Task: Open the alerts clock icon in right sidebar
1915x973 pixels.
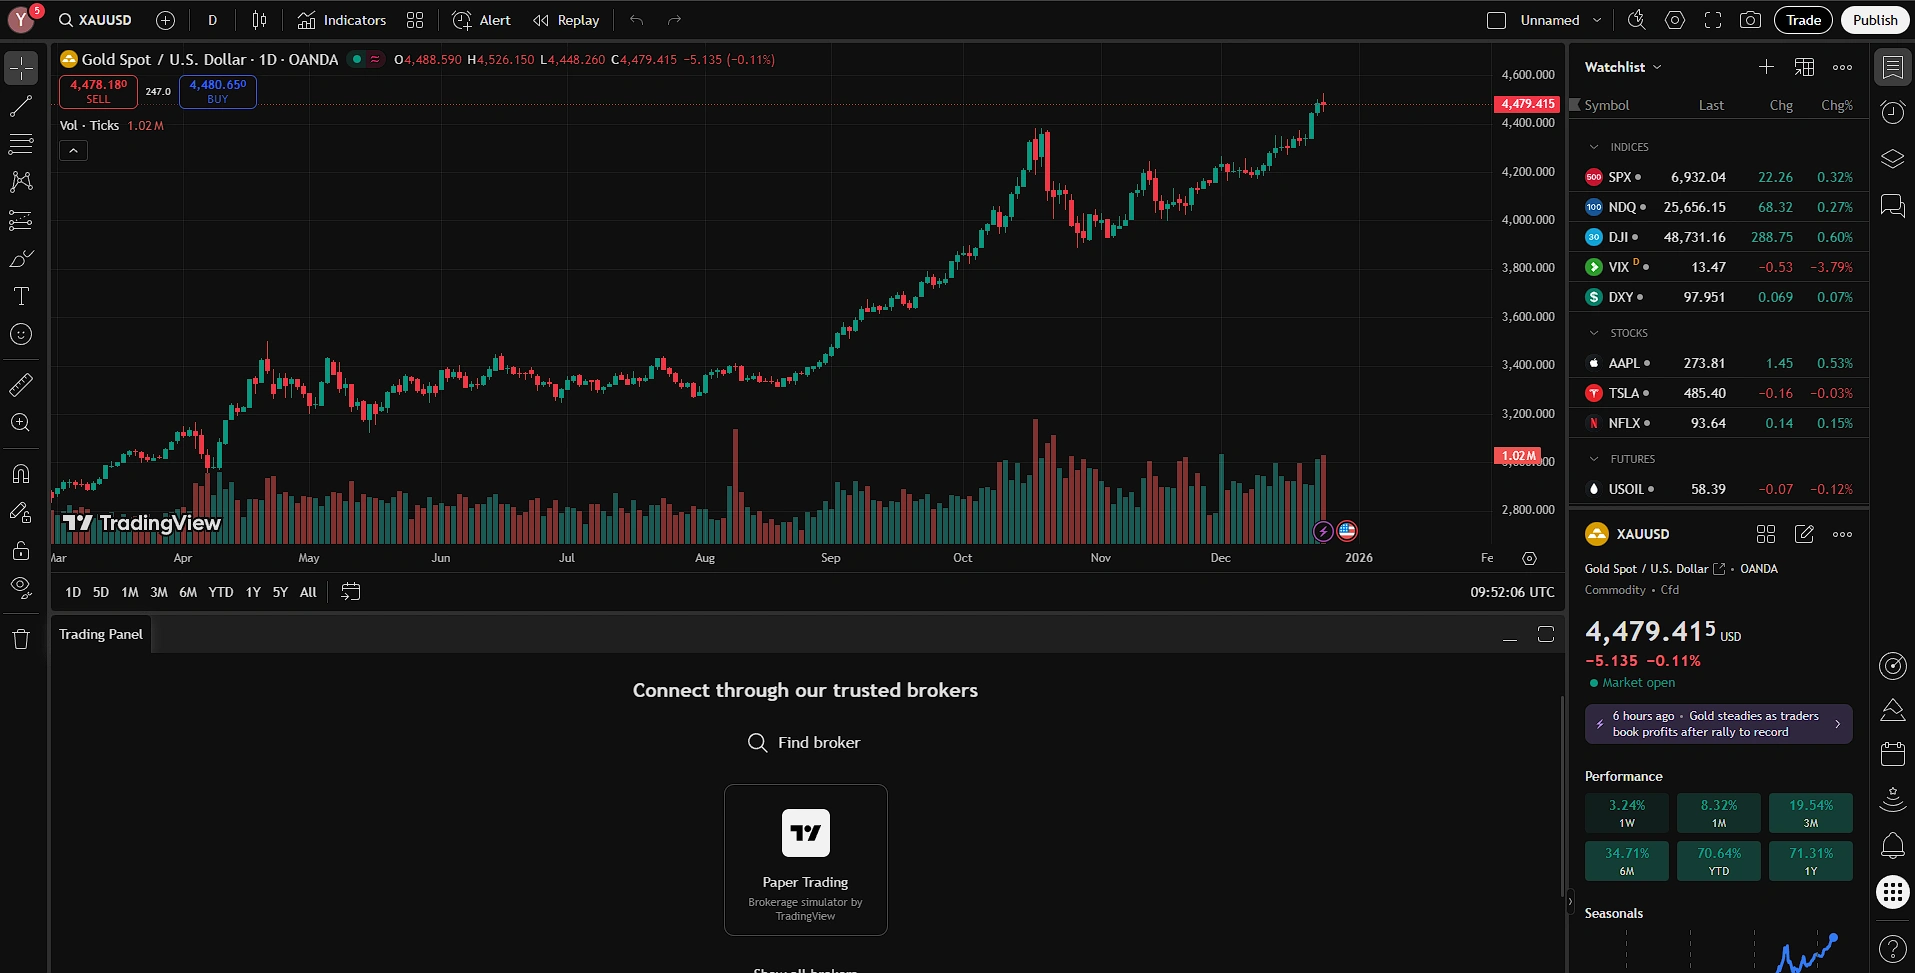Action: [x=1893, y=112]
